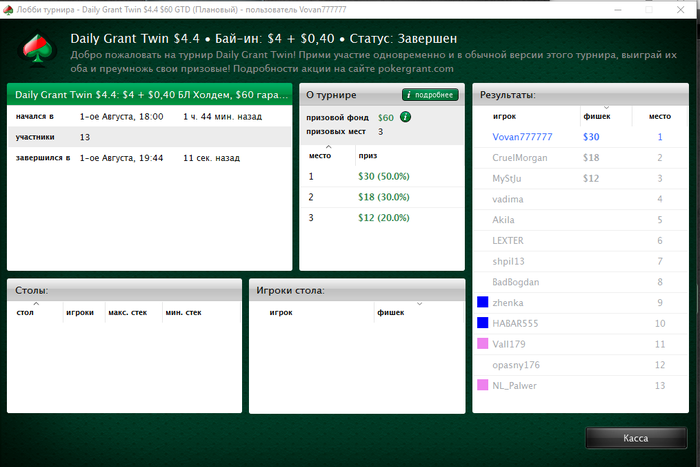Click the $60 prize fund value
This screenshot has height=467, width=700.
point(386,117)
